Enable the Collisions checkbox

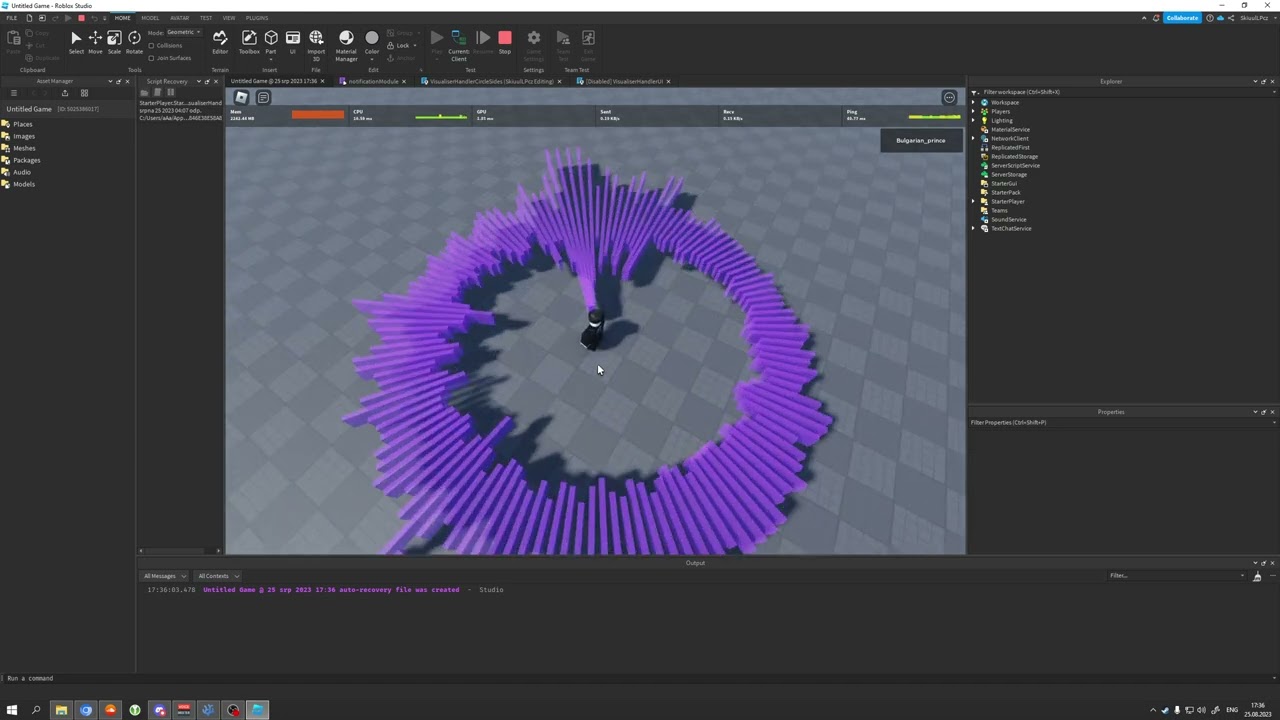click(151, 46)
